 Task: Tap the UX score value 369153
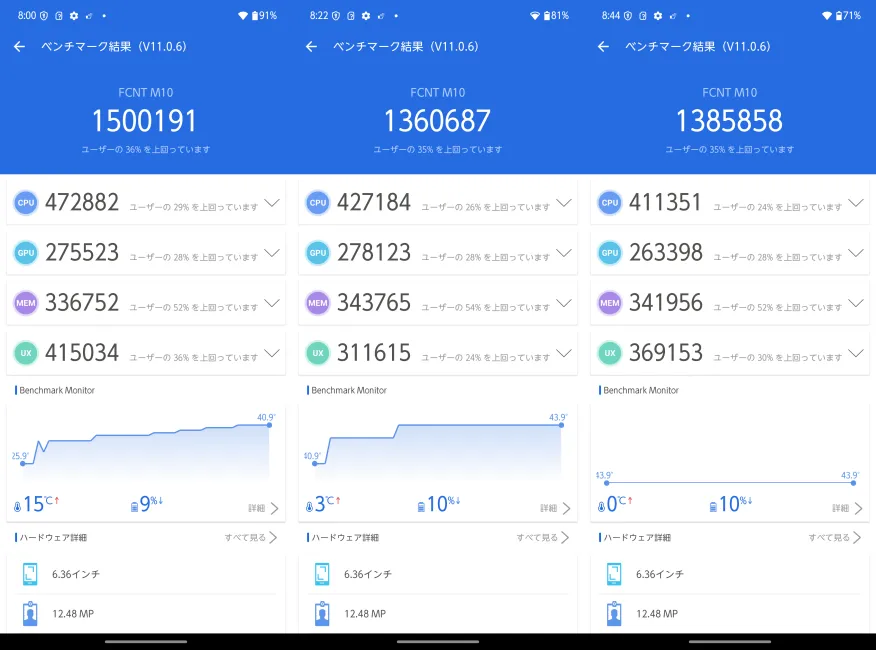(666, 353)
